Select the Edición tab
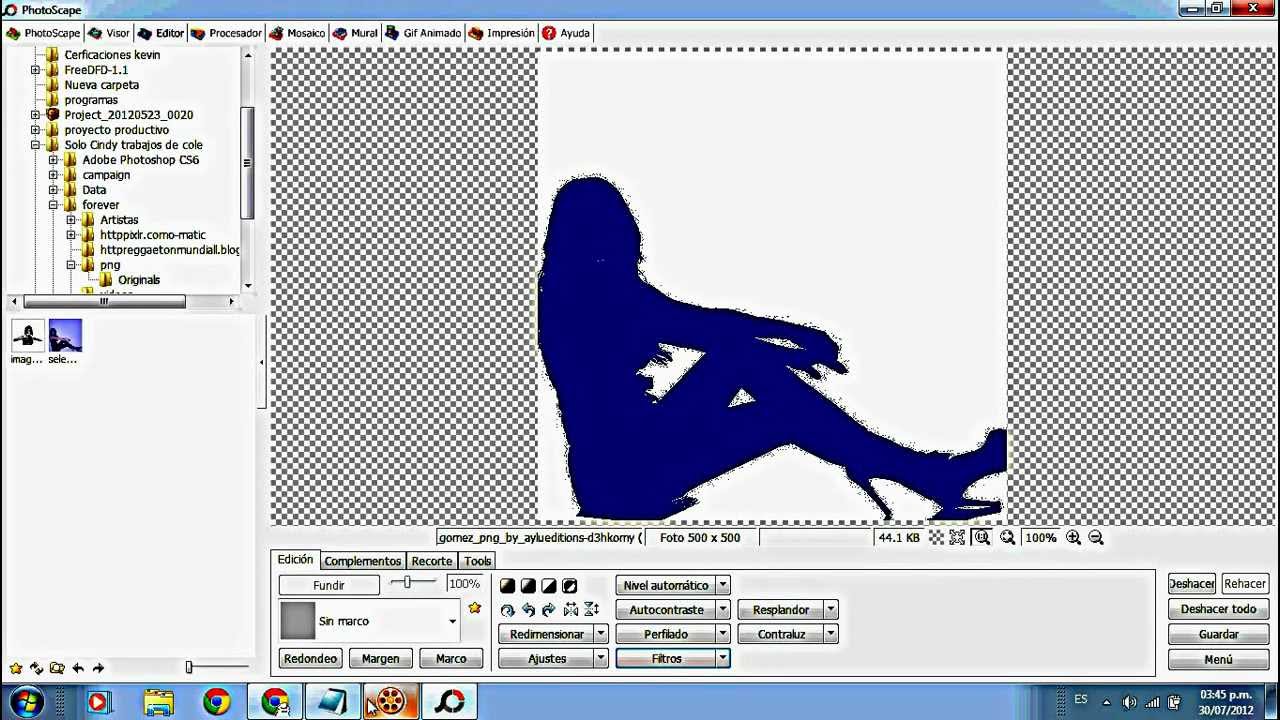The width and height of the screenshot is (1280, 720). point(295,560)
